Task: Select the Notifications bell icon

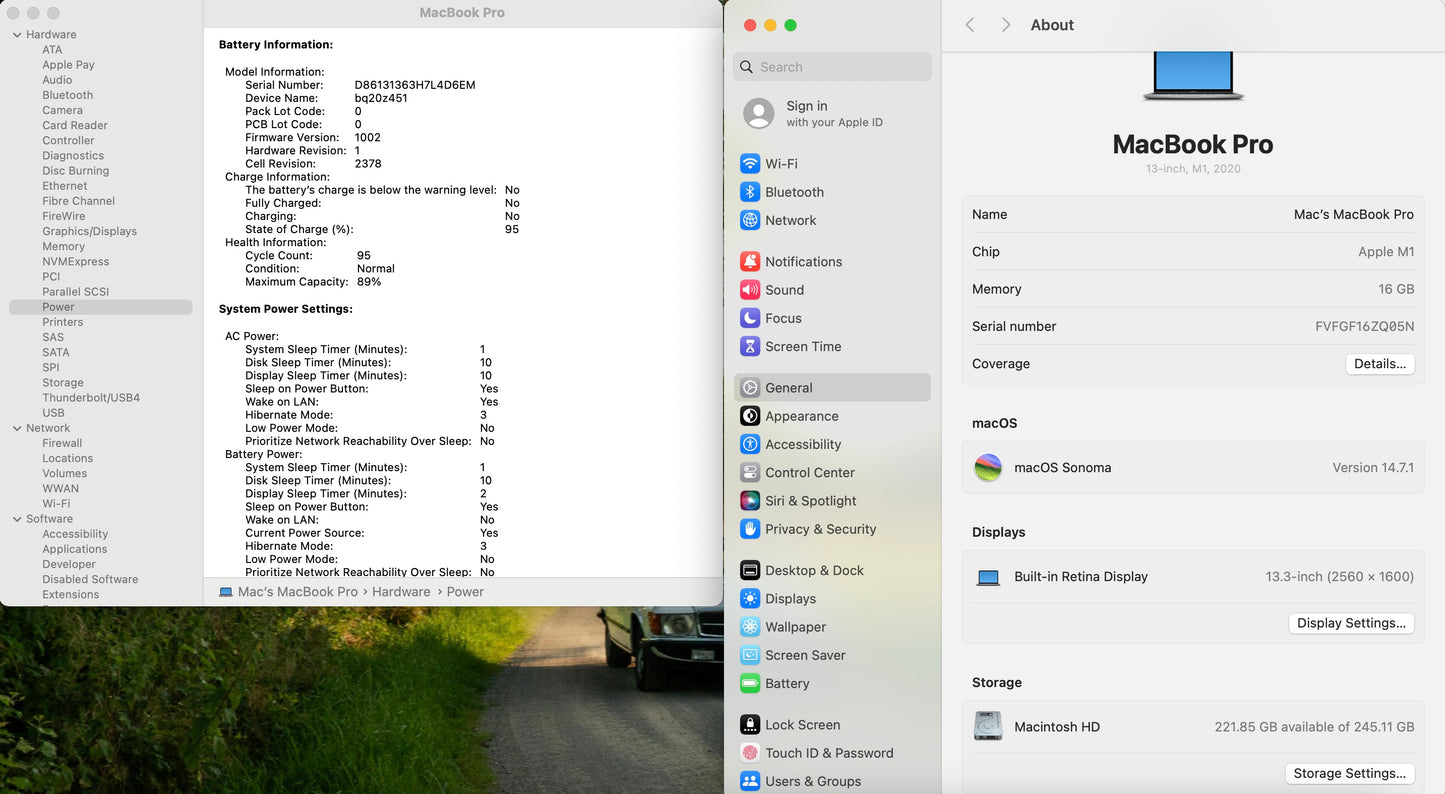Action: [750, 262]
